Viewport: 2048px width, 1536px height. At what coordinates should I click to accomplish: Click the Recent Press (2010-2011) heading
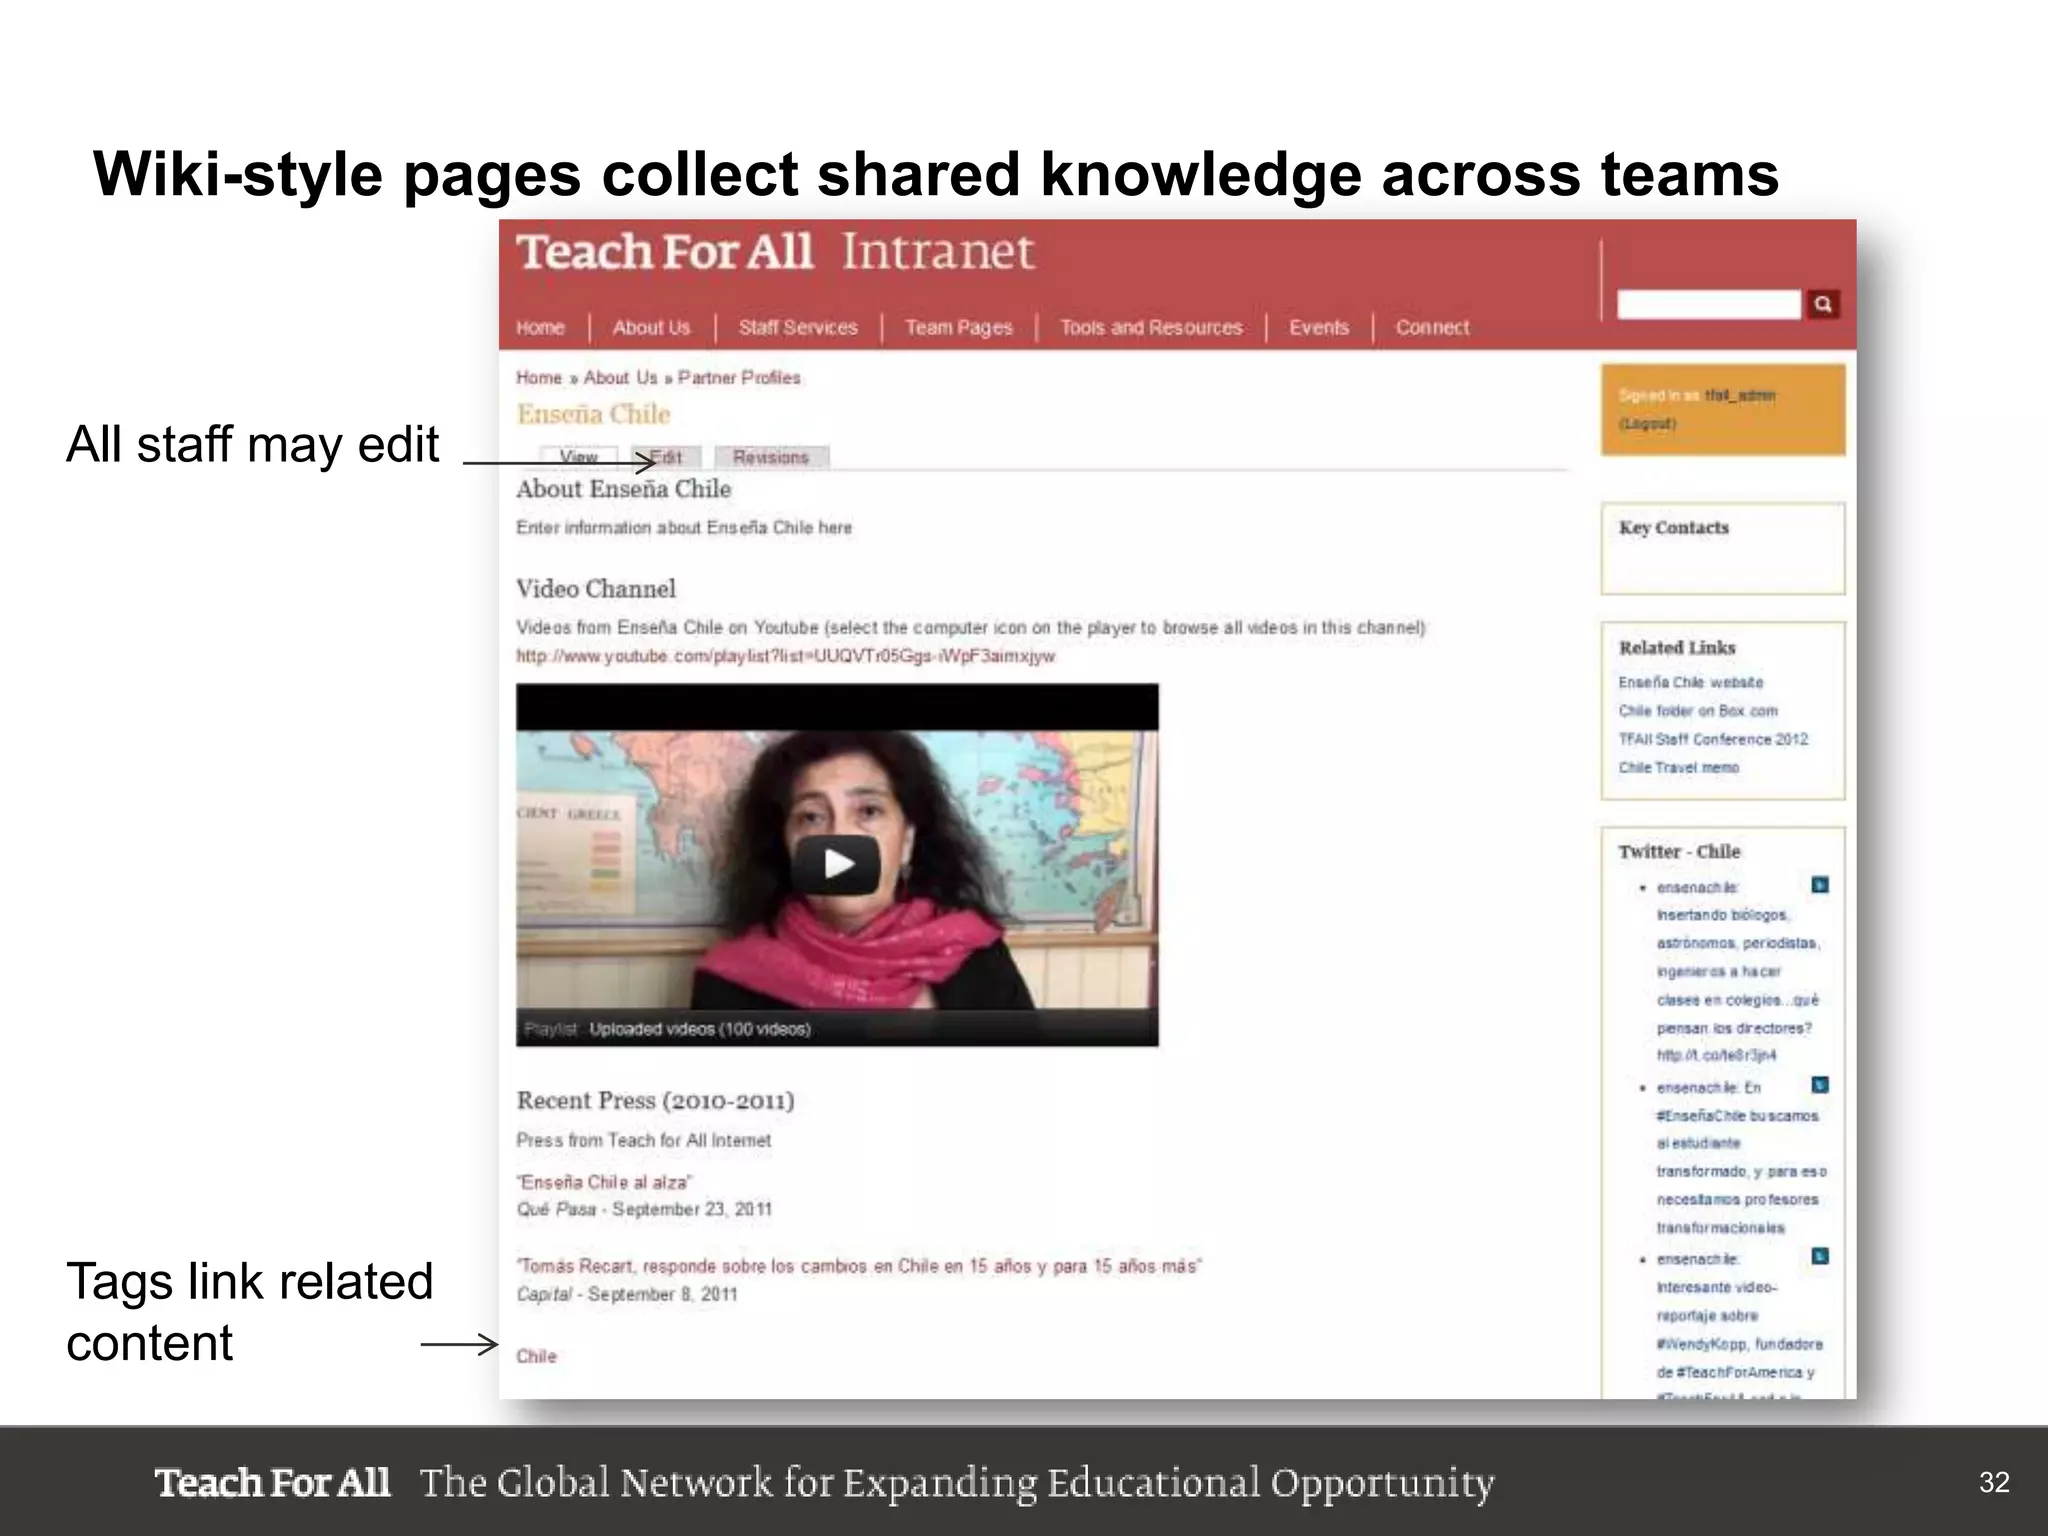[x=655, y=1100]
